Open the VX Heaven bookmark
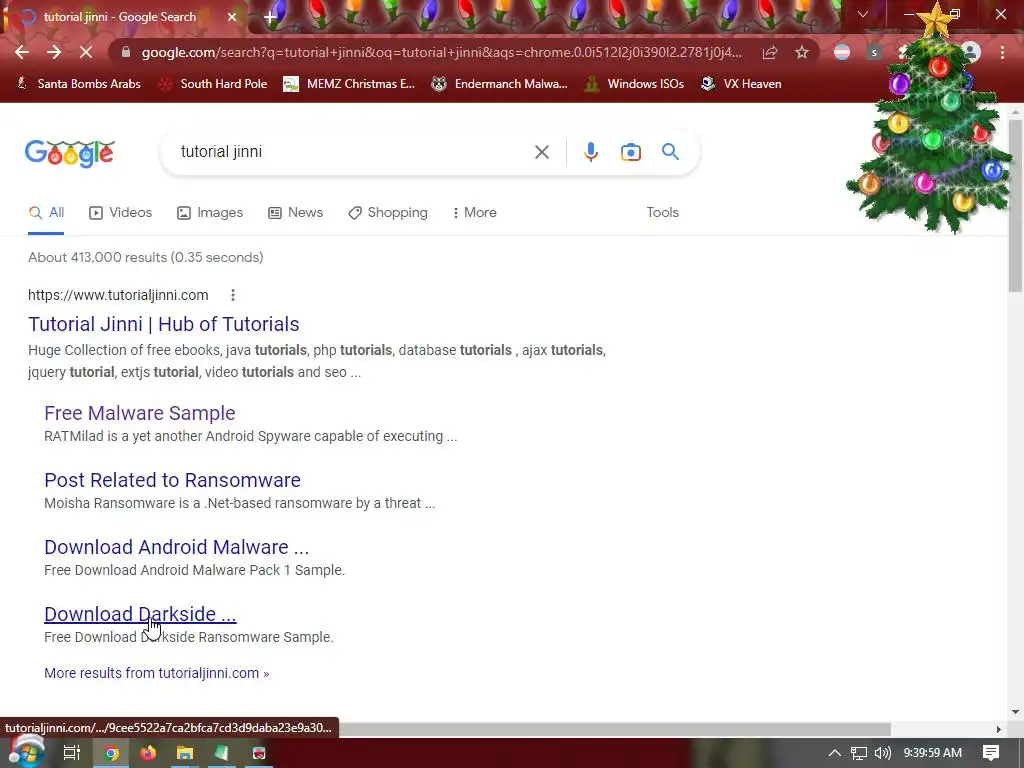The image size is (1024, 768). (741, 84)
